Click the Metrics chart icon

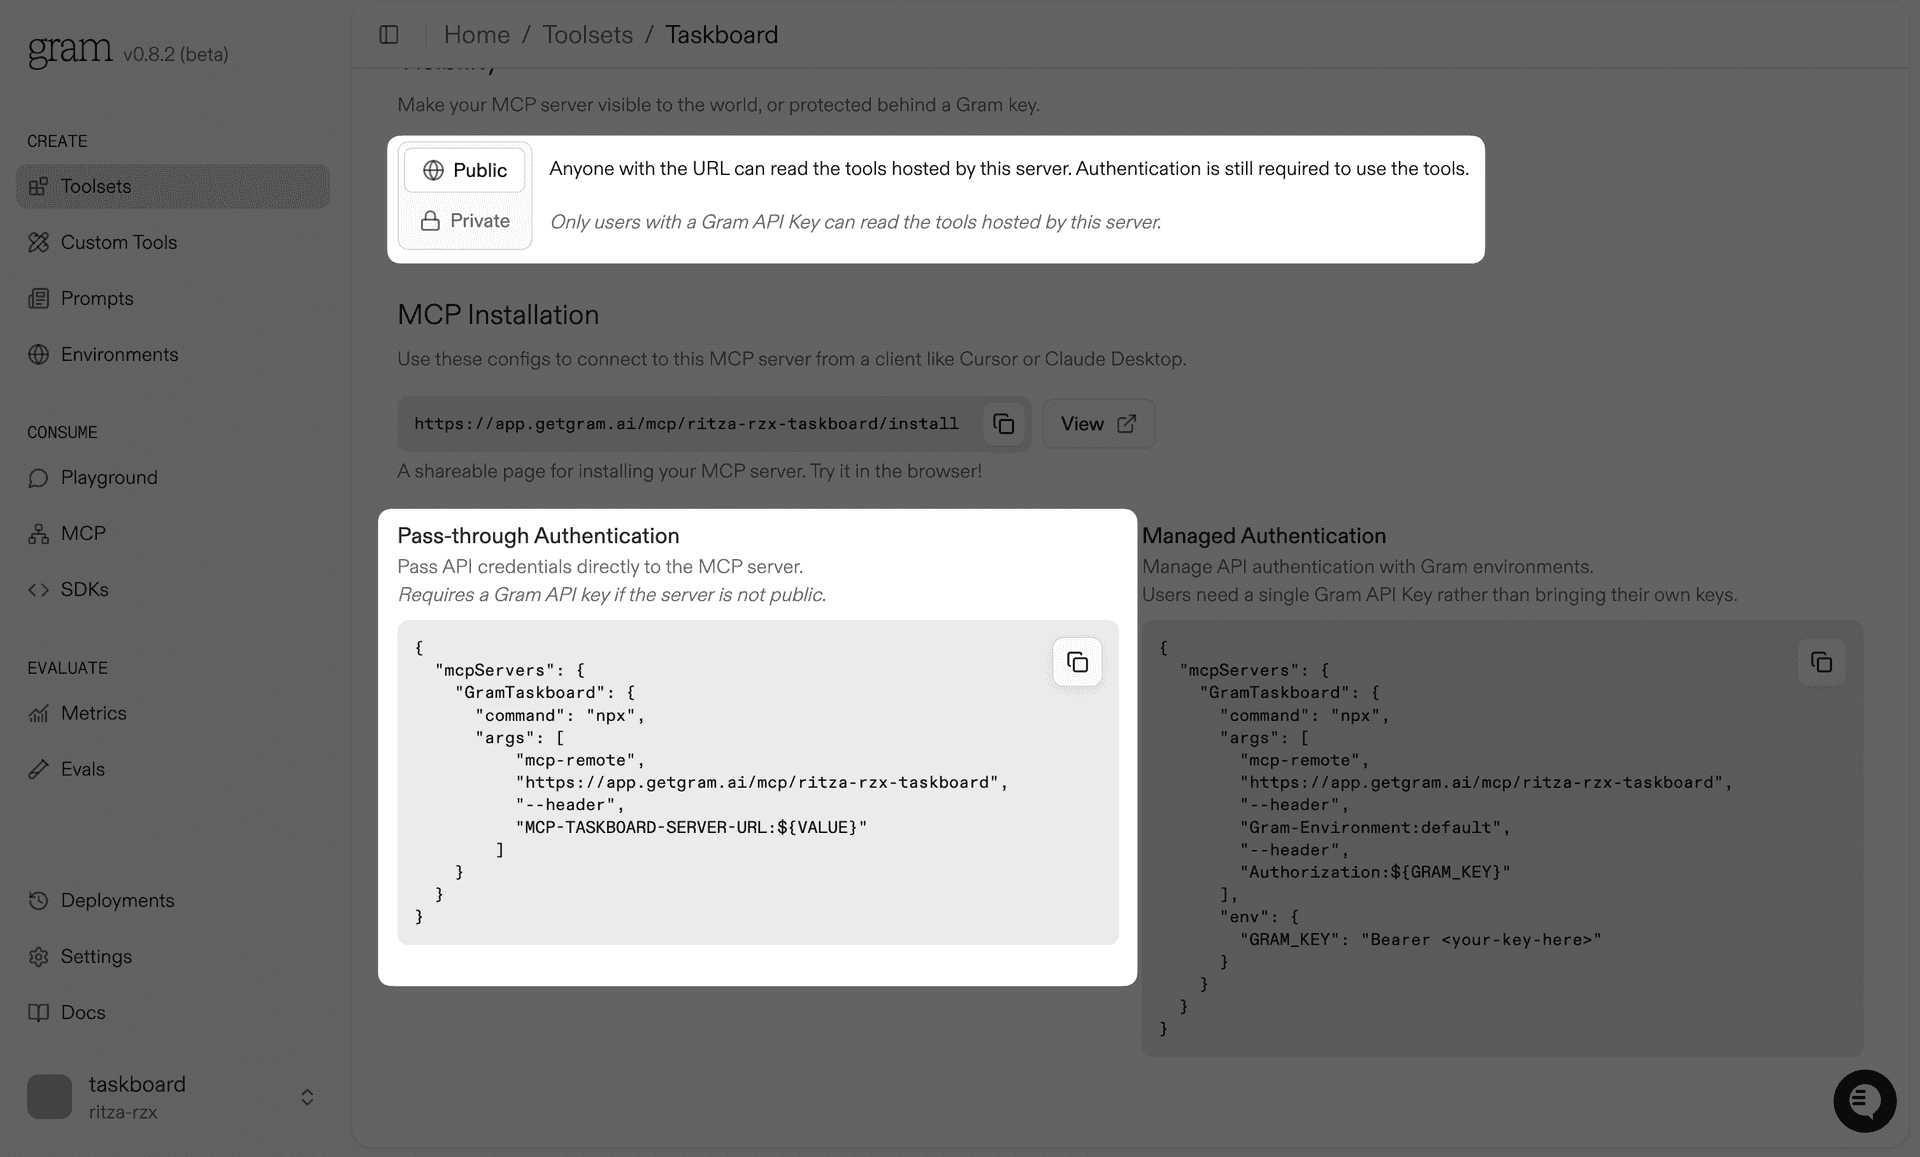coord(38,713)
